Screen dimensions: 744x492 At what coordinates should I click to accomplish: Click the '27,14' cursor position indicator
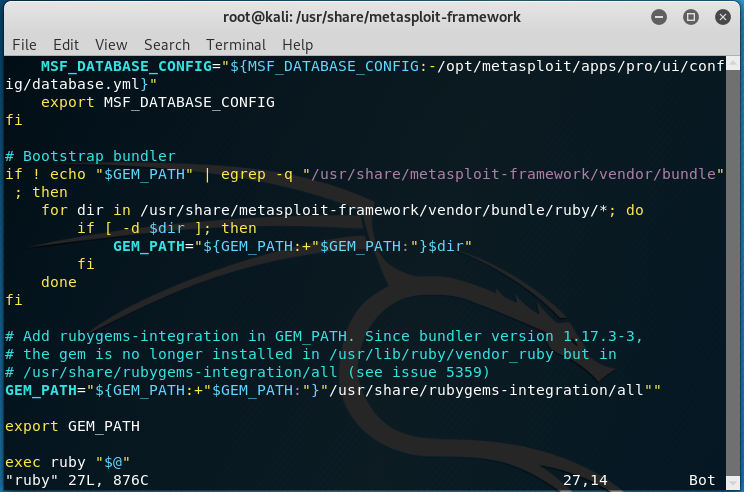pos(585,480)
